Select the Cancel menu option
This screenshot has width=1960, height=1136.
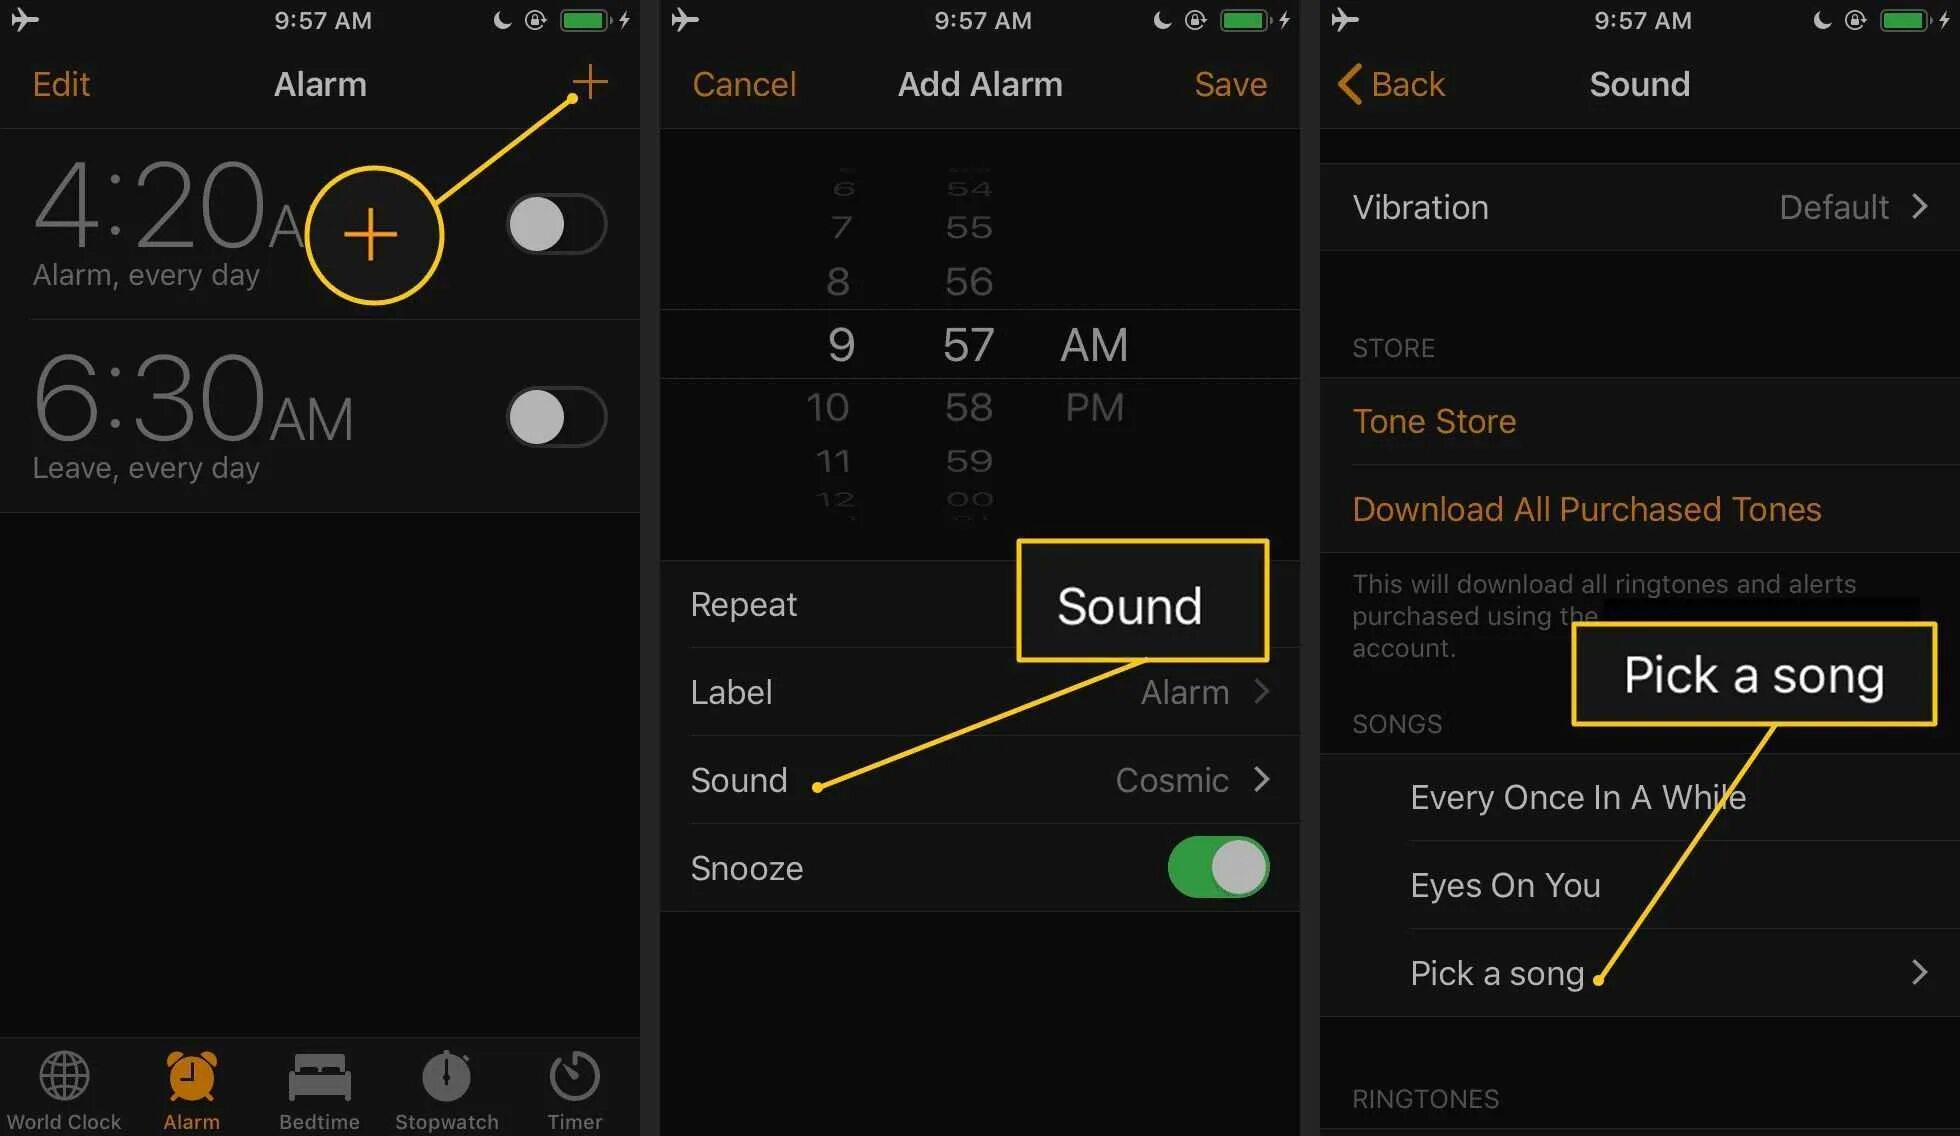(743, 84)
